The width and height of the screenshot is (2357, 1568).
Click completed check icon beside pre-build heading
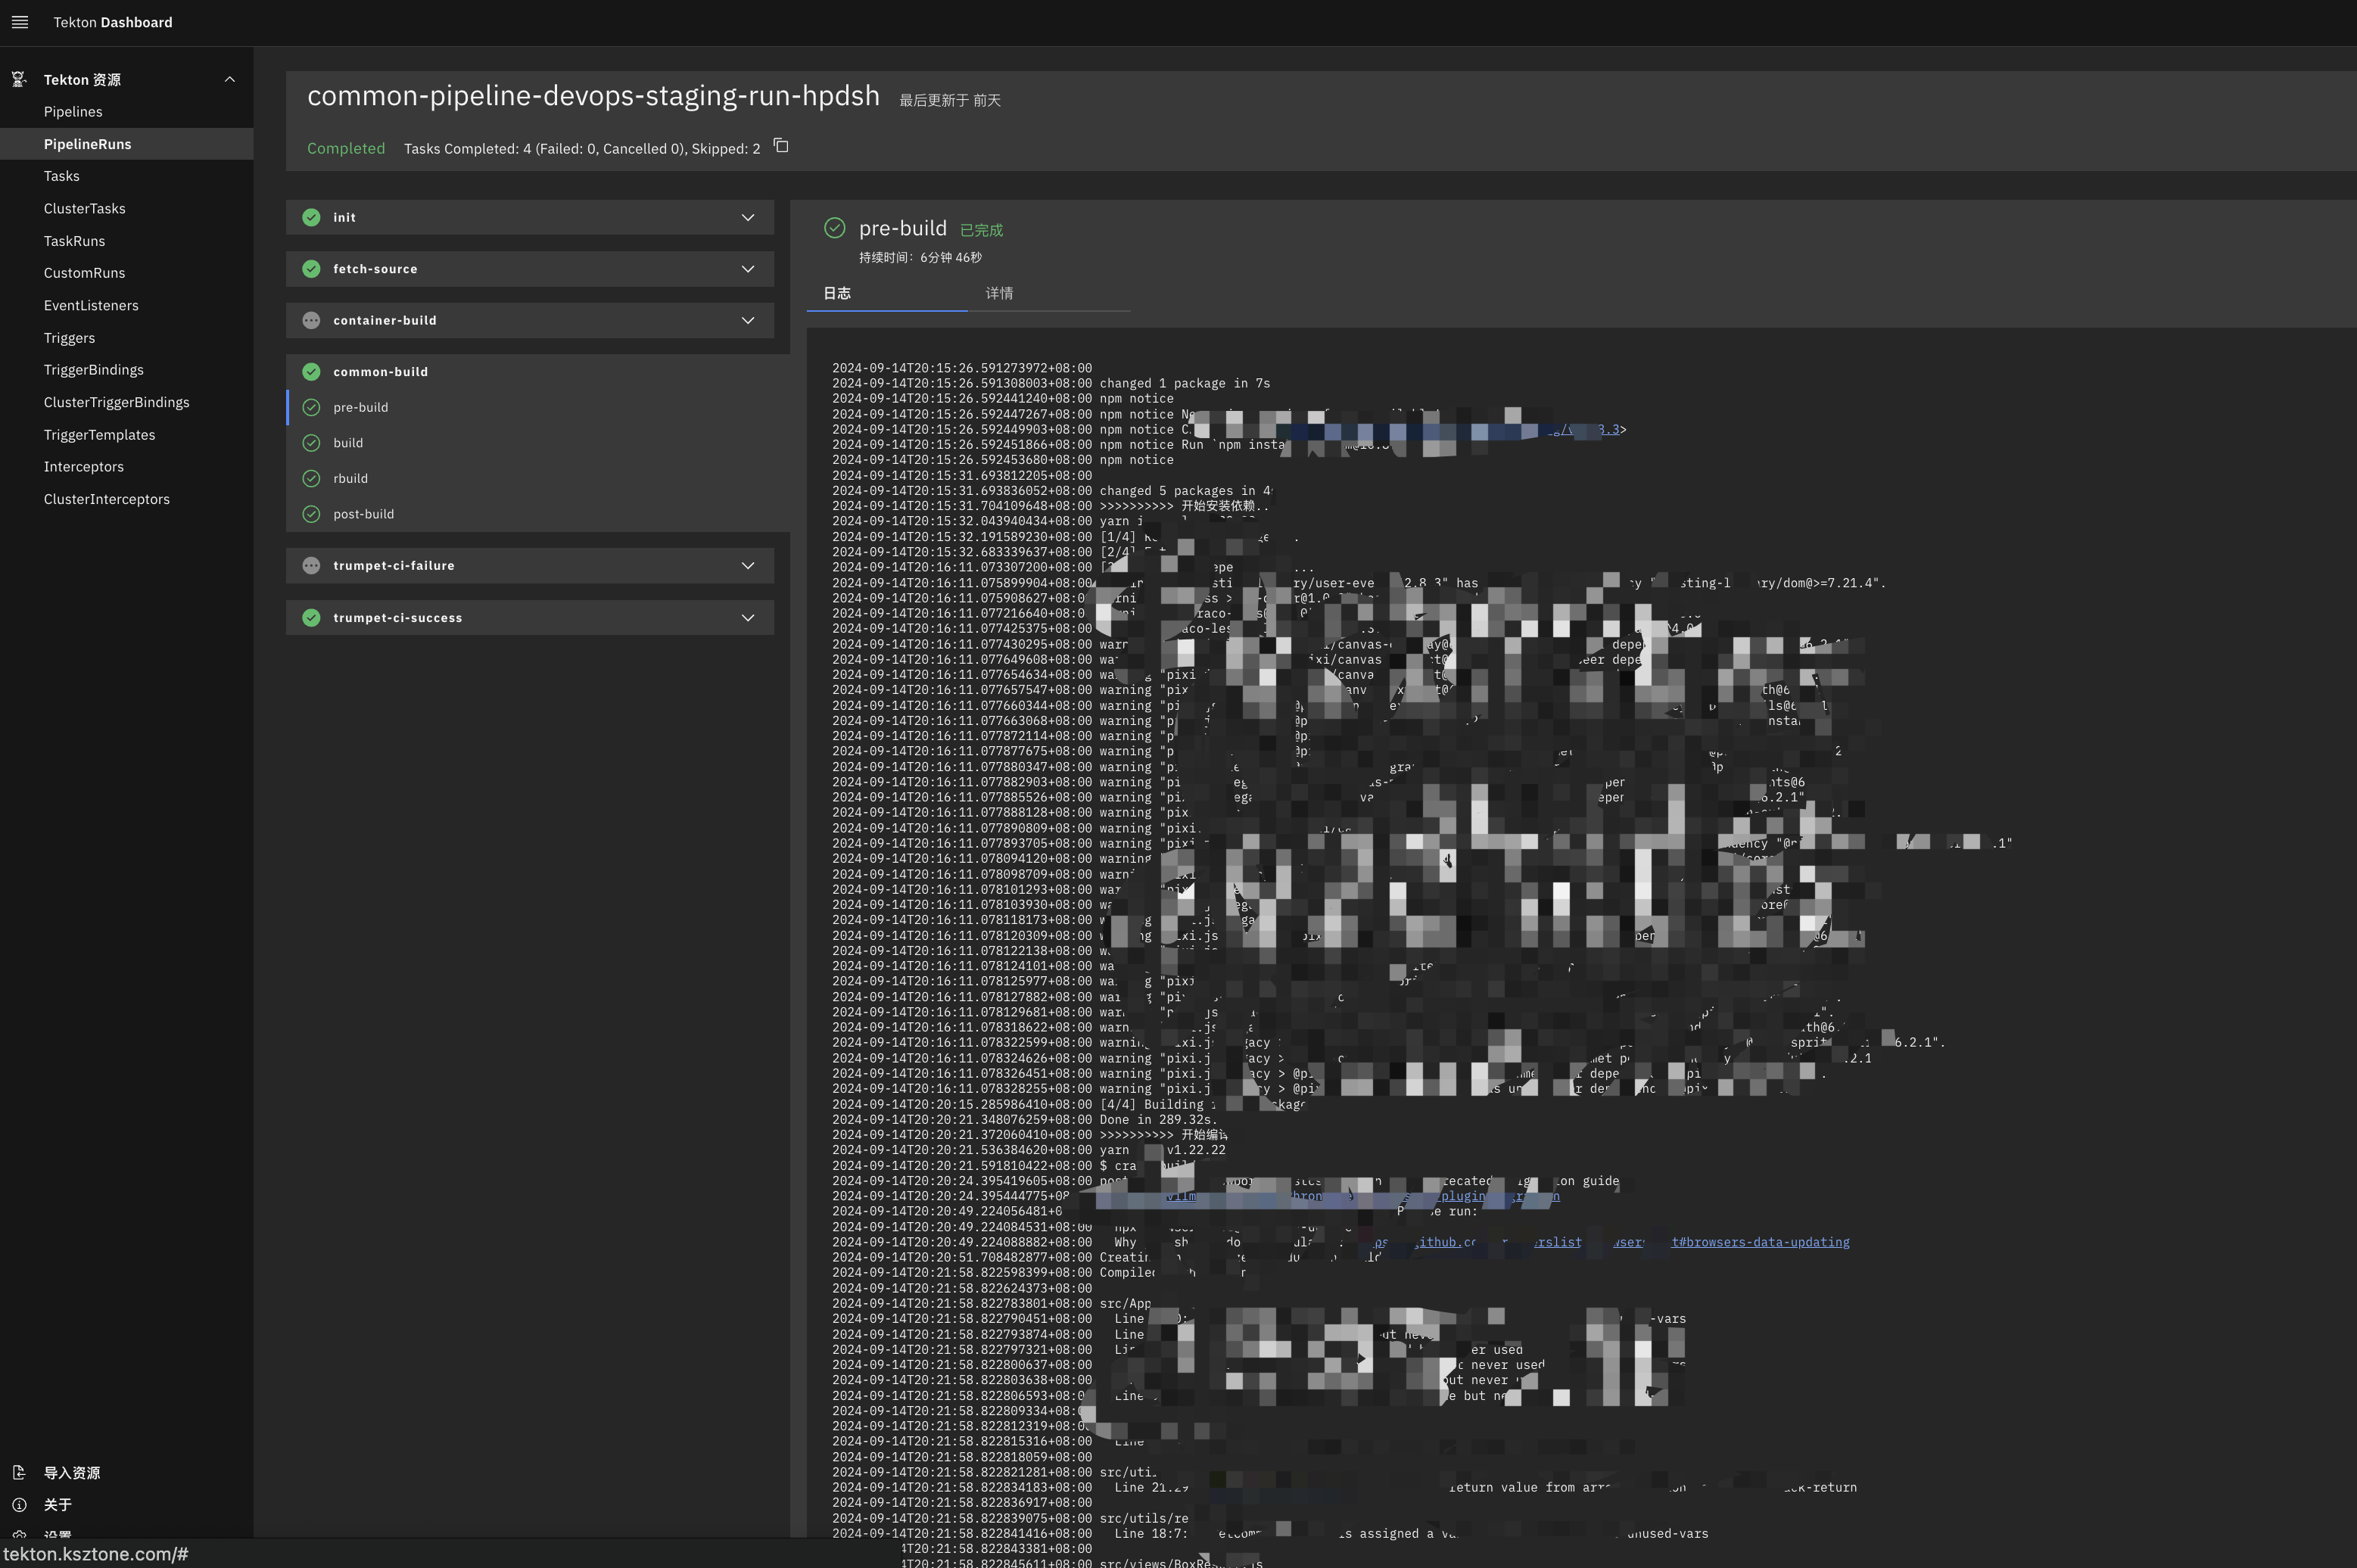[834, 228]
